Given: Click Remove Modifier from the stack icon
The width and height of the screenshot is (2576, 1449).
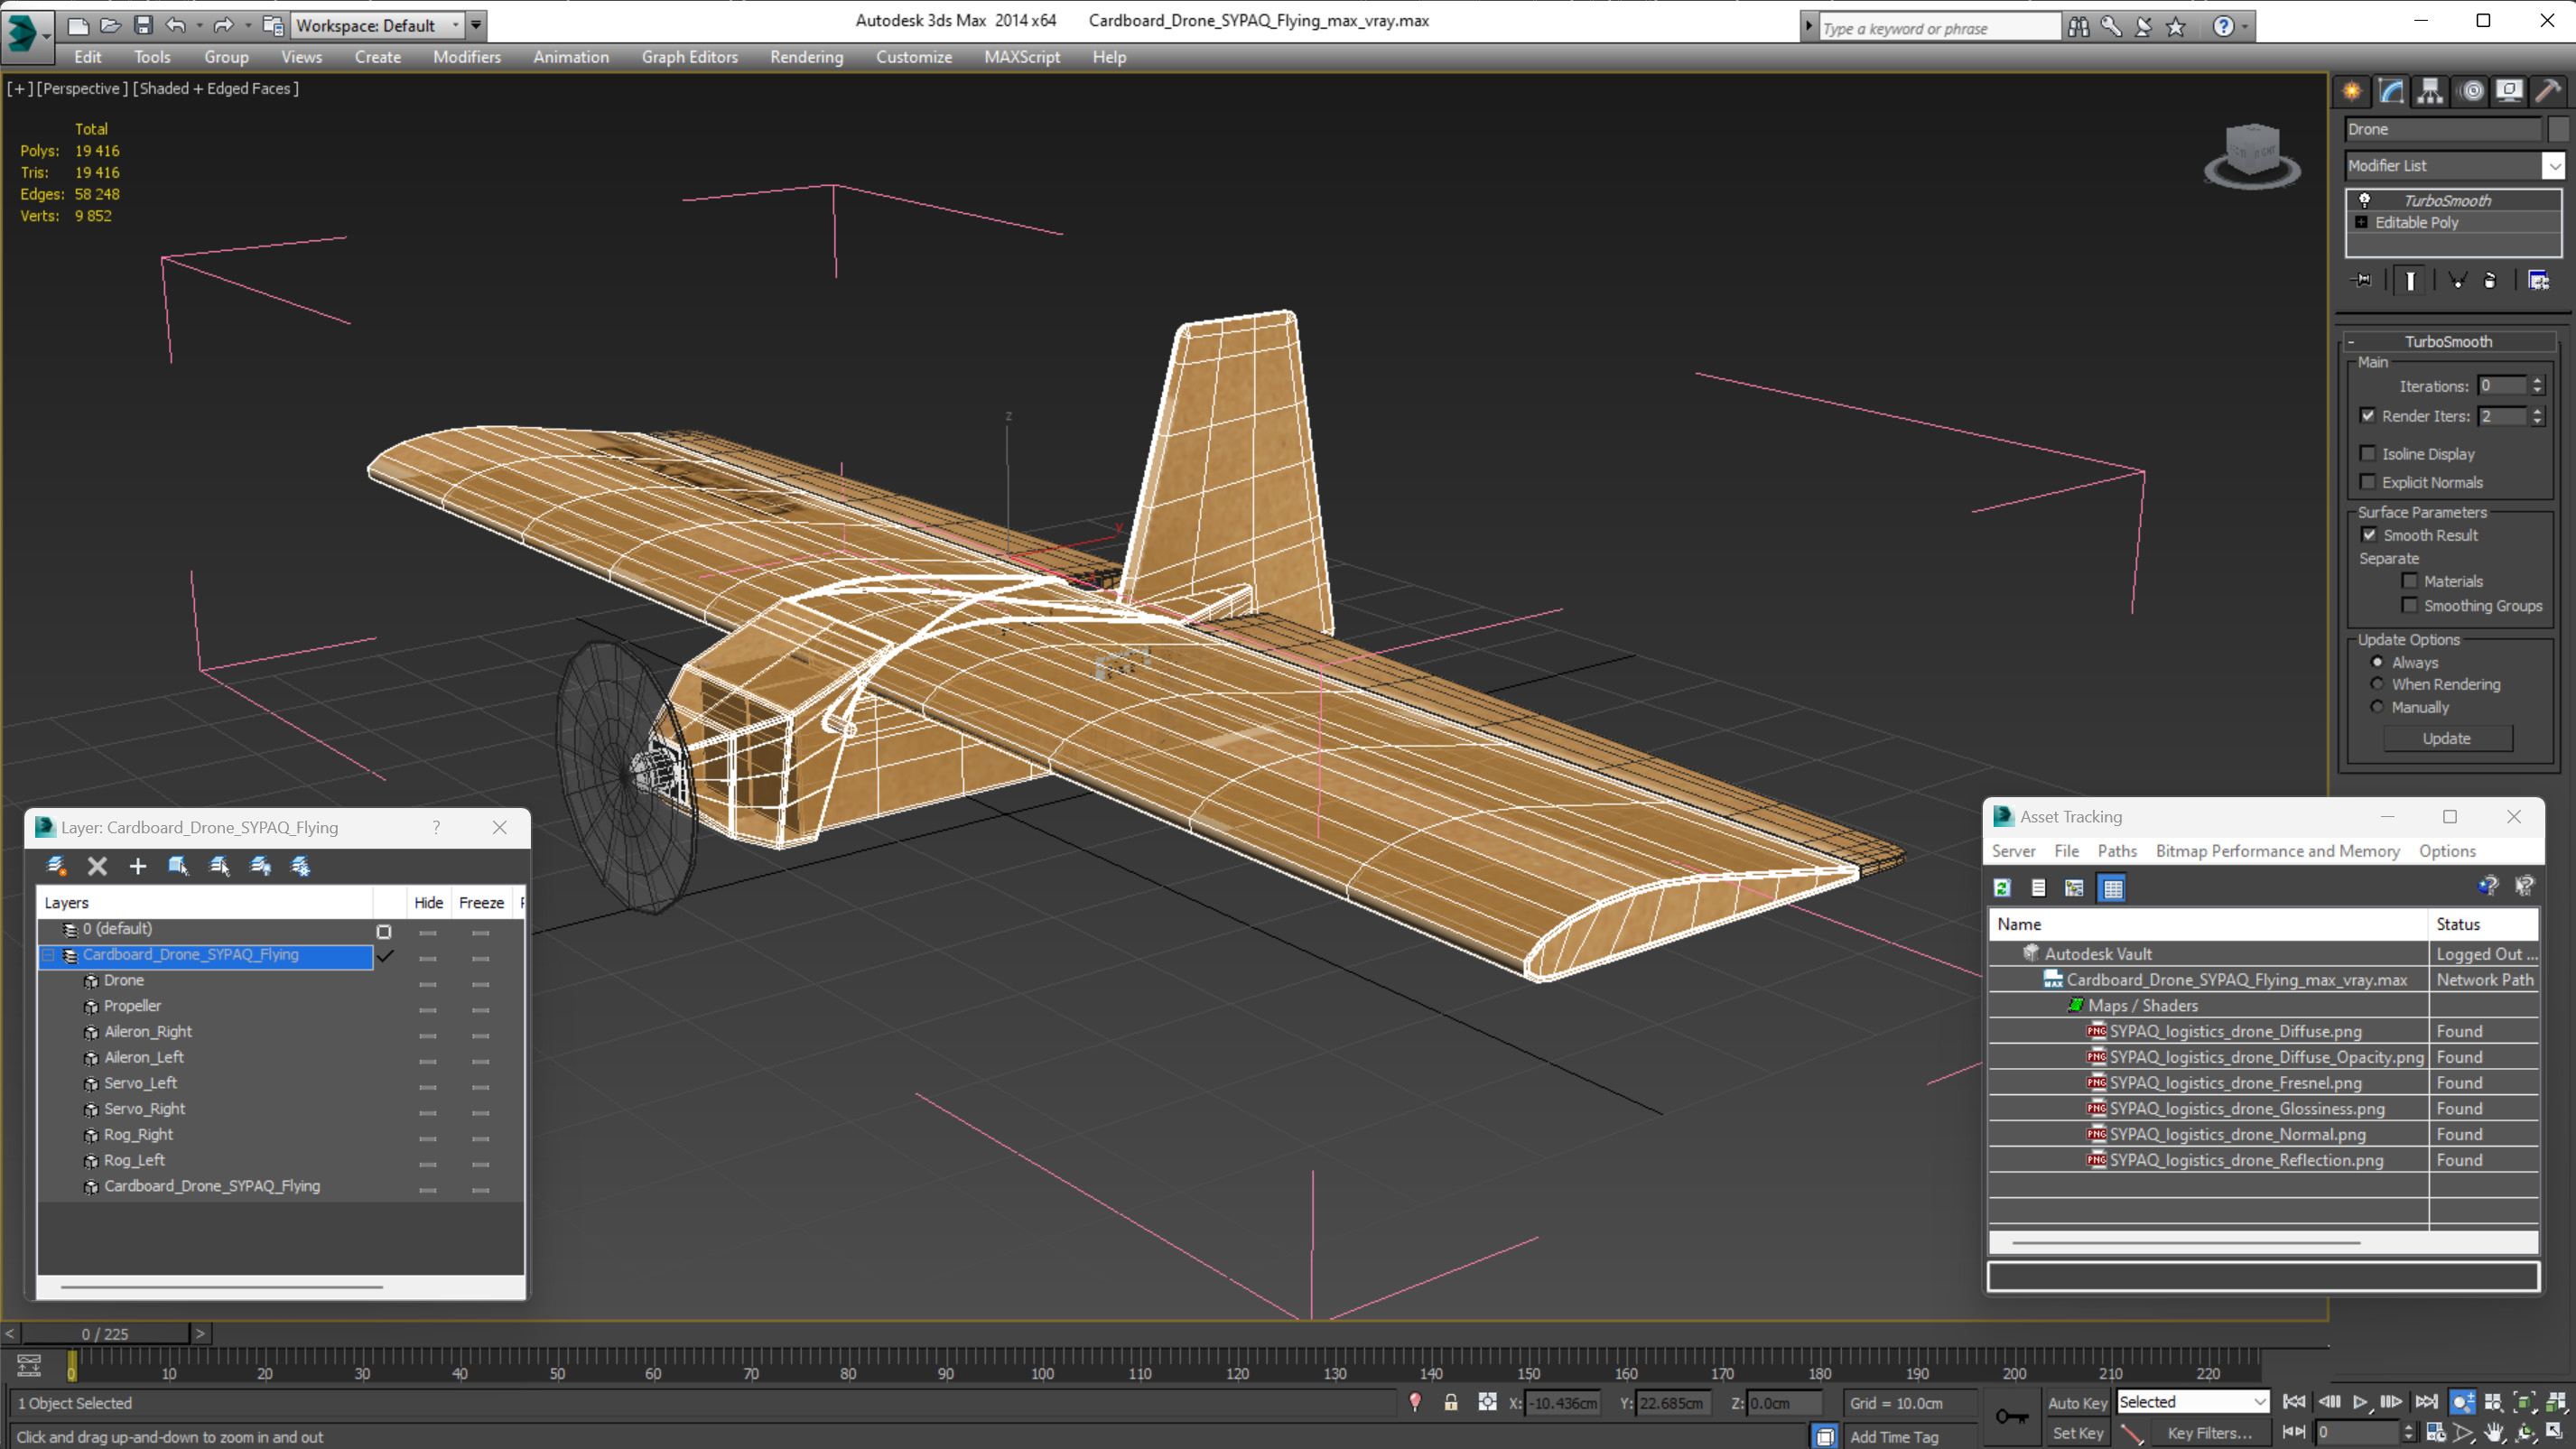Looking at the screenshot, I should 2490,281.
